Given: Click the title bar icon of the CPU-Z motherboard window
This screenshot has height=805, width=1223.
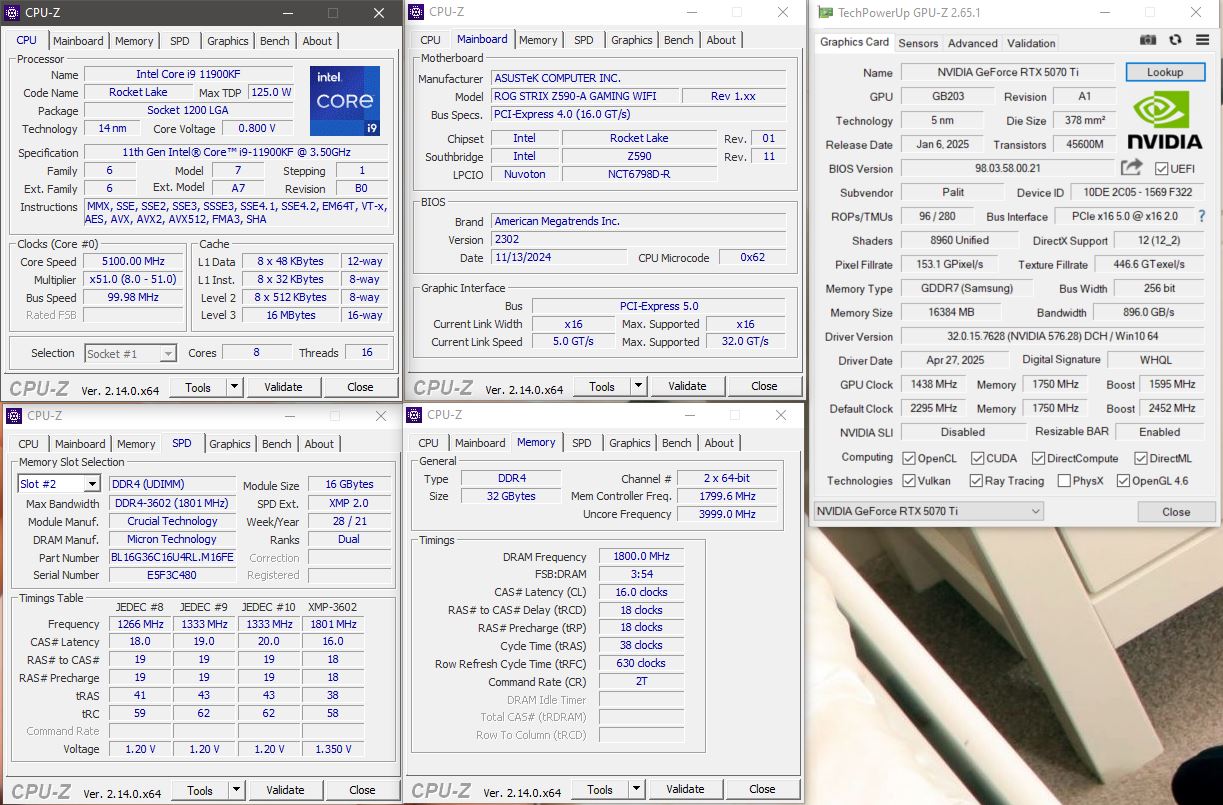Looking at the screenshot, I should [x=417, y=12].
